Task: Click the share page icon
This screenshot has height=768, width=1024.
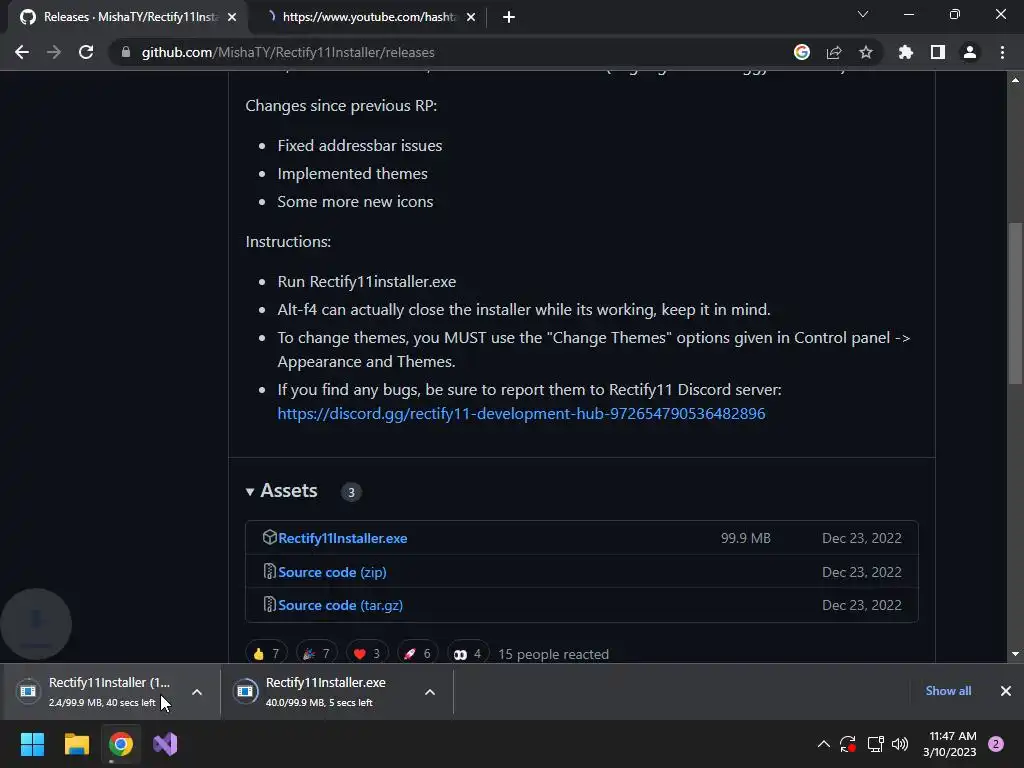Action: click(834, 52)
